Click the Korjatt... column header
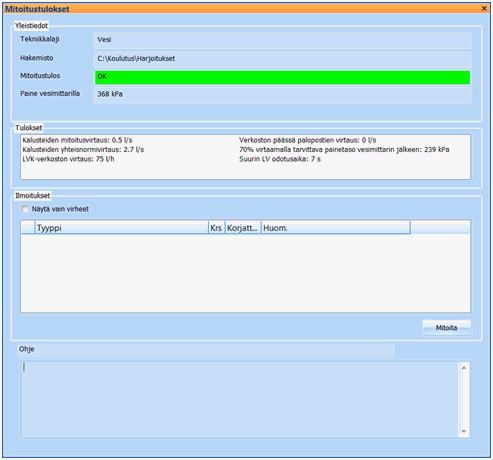The height and width of the screenshot is (460, 493). [x=243, y=228]
